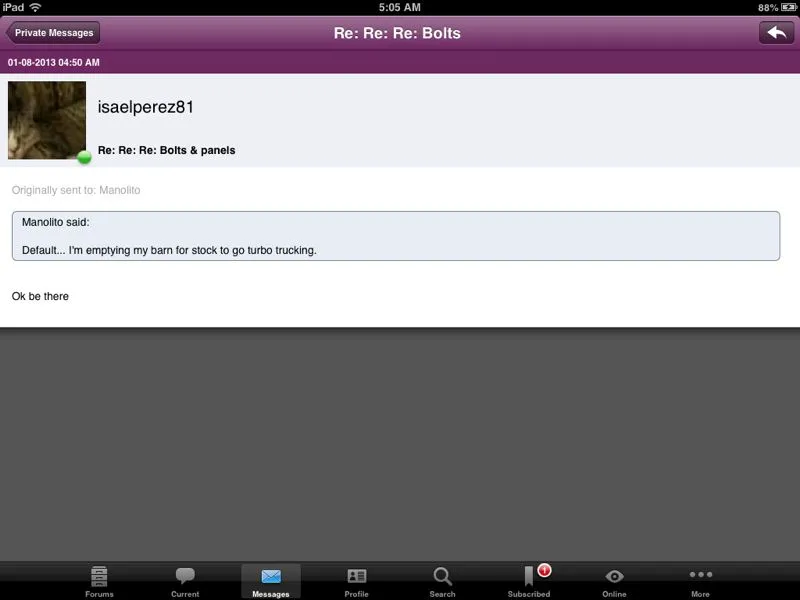
Task: Open the Forums tab
Action: (99, 581)
